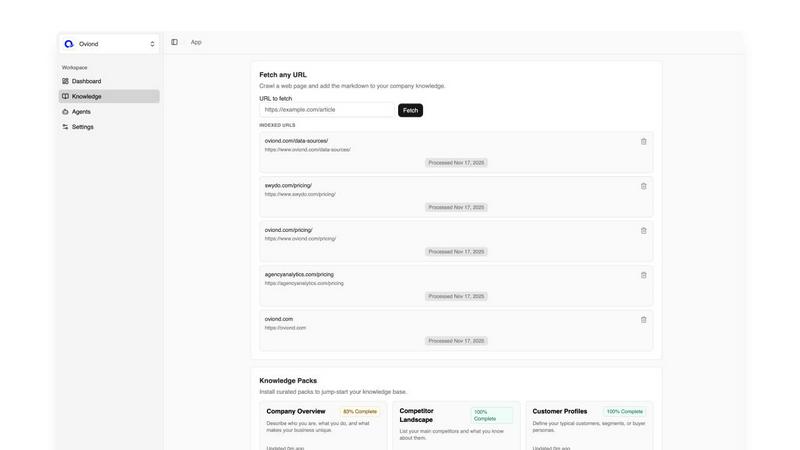Focus the URL to fetch input field

tap(327, 110)
